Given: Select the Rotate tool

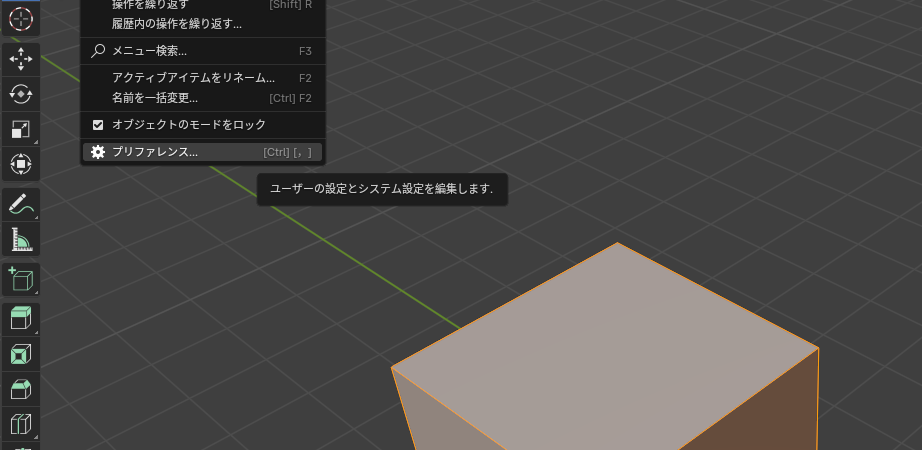Looking at the screenshot, I should tap(21, 94).
